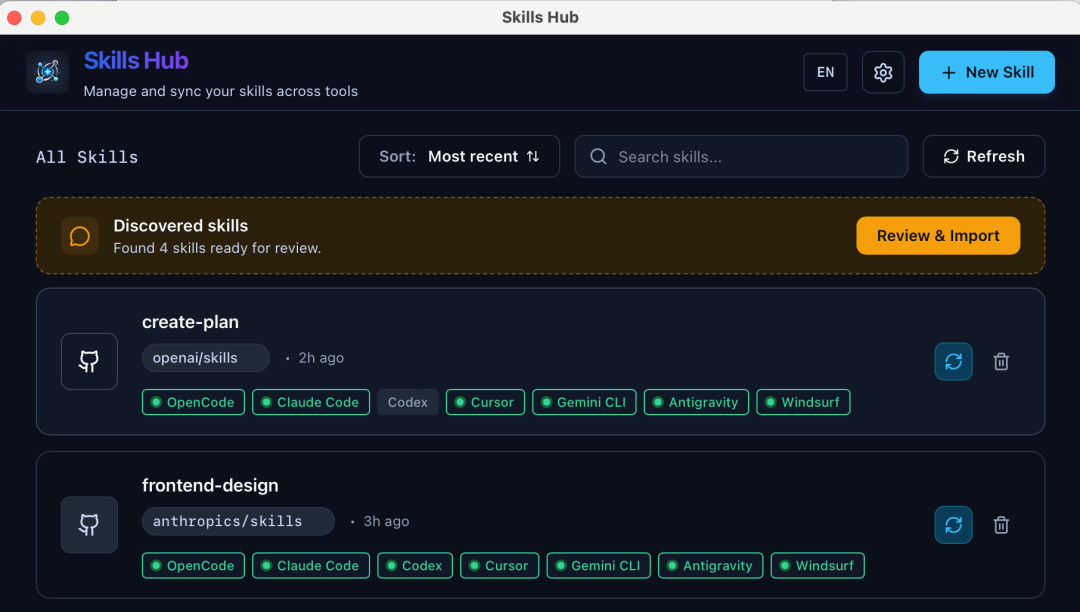Image resolution: width=1080 pixels, height=612 pixels.
Task: Toggle Windsurf for frontend-design
Action: pyautogui.click(x=818, y=566)
